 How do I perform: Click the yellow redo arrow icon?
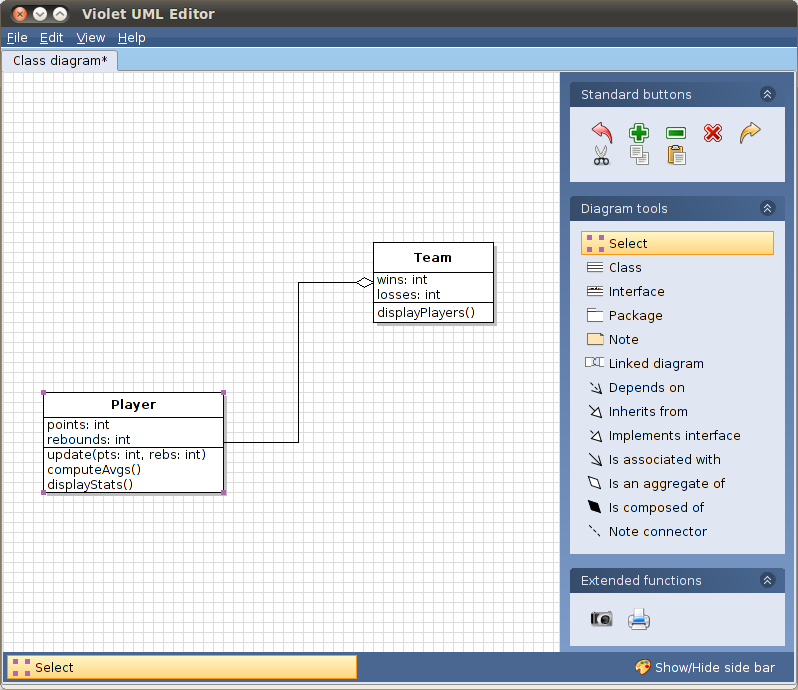[x=750, y=133]
